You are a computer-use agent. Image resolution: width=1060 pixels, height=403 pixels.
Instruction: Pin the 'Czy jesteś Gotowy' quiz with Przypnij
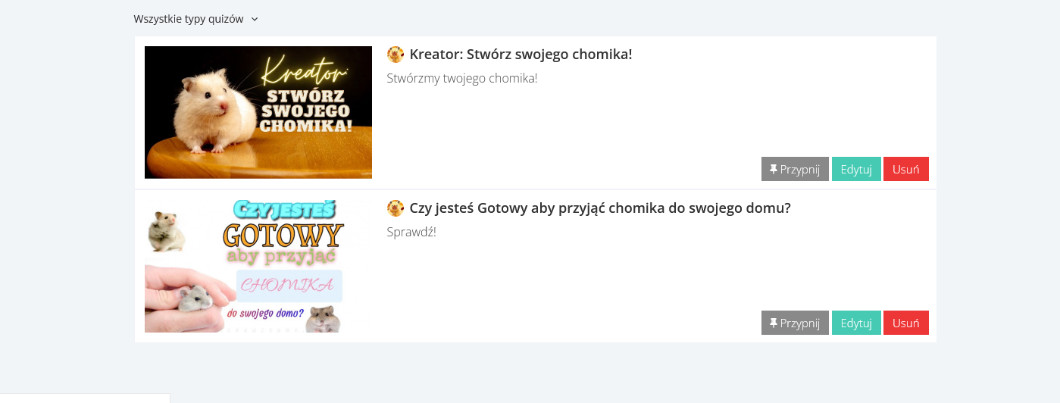pyautogui.click(x=795, y=323)
